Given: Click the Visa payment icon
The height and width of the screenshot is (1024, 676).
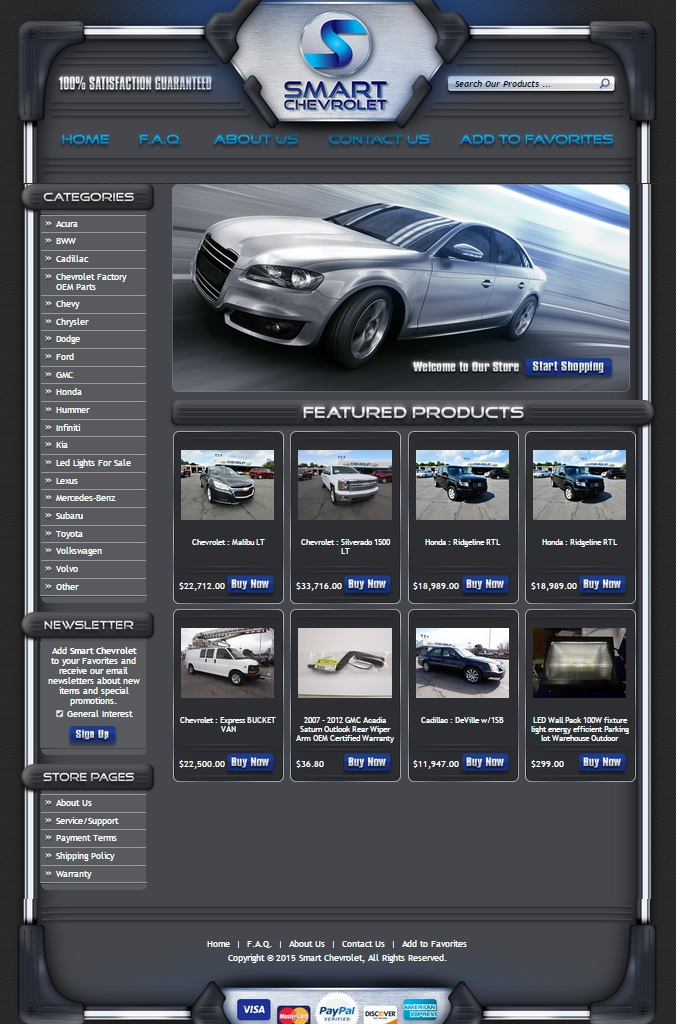Looking at the screenshot, I should pyautogui.click(x=253, y=1009).
